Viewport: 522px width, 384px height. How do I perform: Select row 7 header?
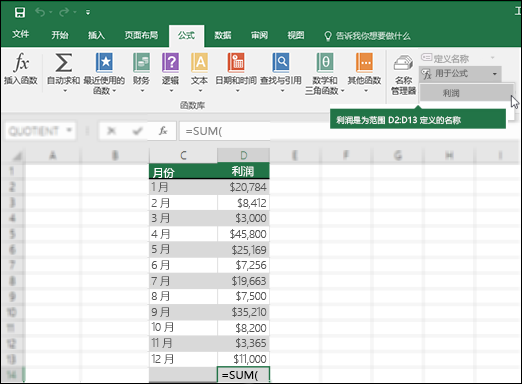tap(12, 265)
